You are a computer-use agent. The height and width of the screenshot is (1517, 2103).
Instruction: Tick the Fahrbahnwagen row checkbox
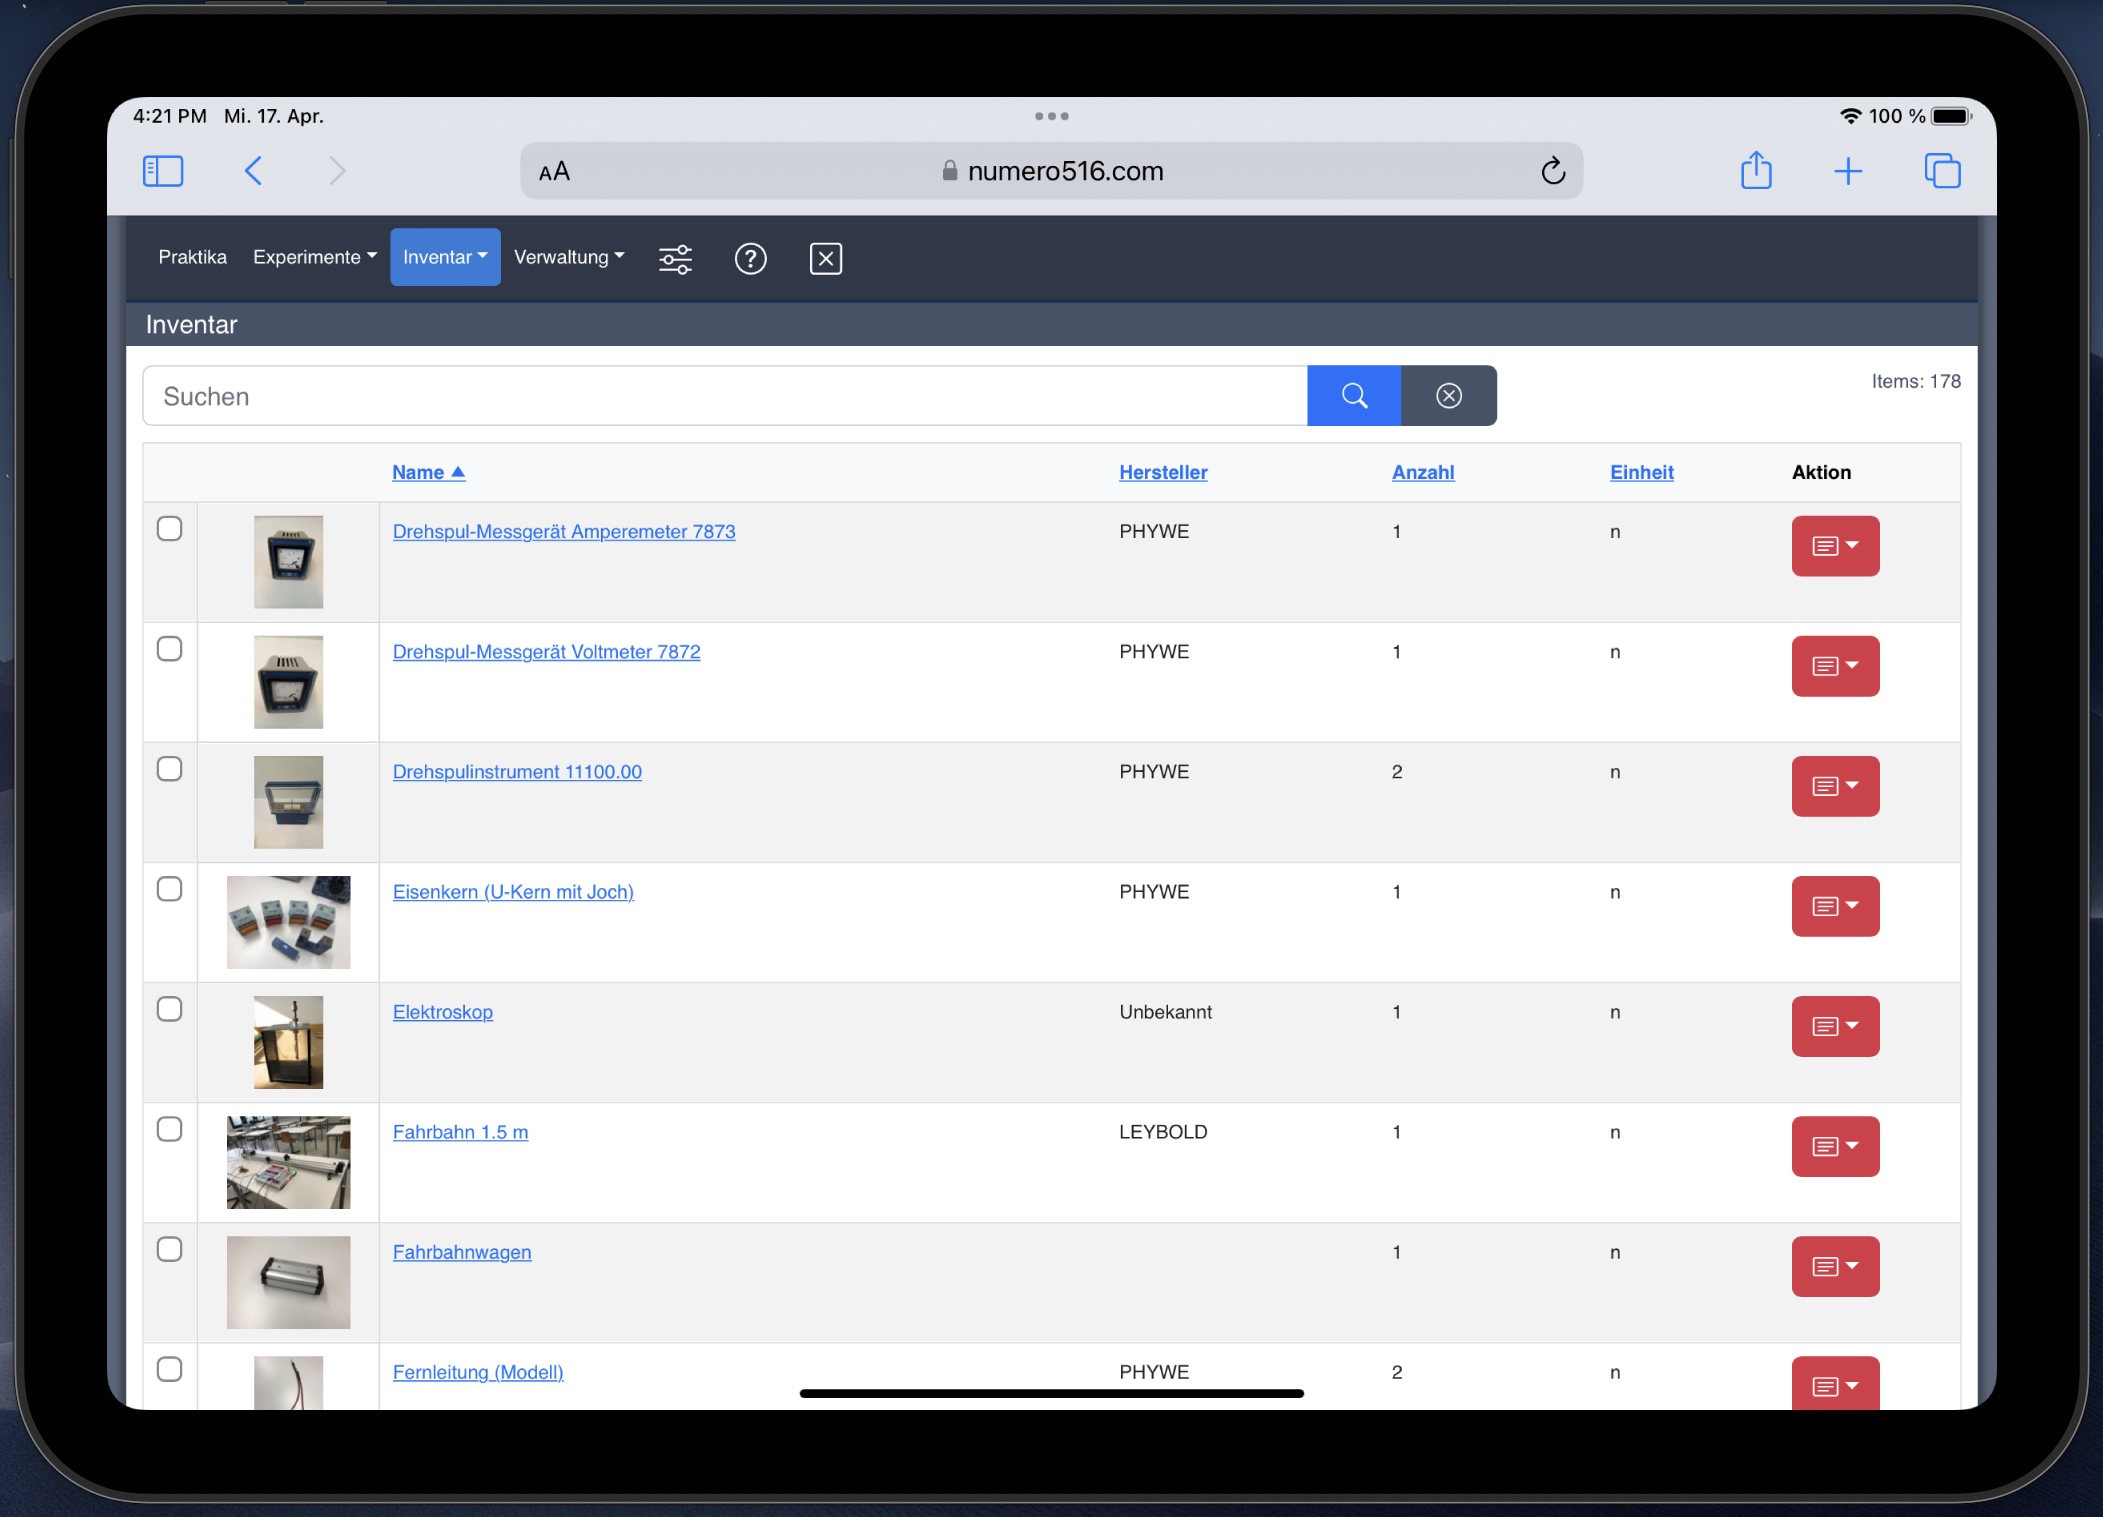click(170, 1249)
